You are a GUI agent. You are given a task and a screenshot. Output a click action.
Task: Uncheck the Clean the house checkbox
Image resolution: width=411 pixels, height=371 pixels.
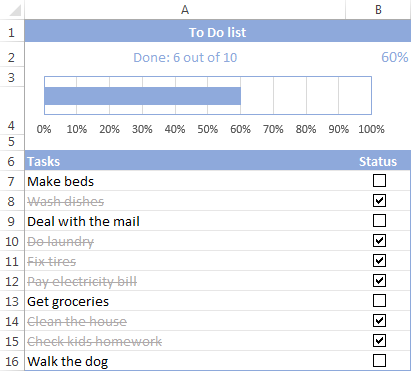coord(379,321)
